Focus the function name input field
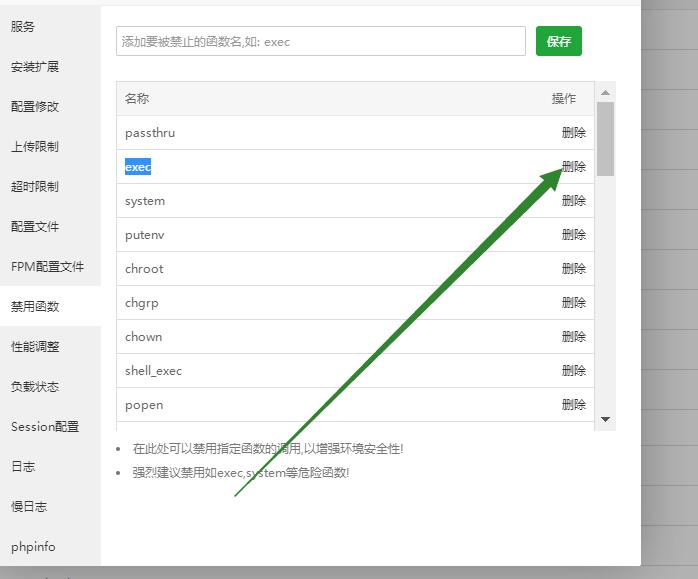 (320, 41)
